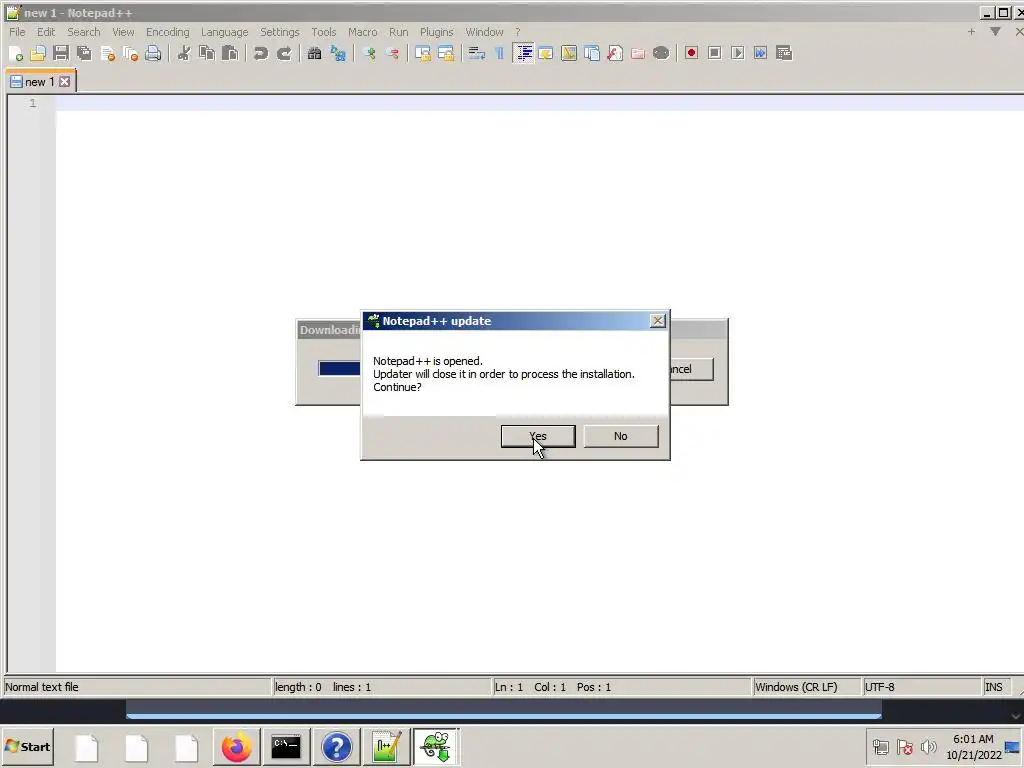Click the Paste toolbar icon
This screenshot has width=1024, height=768.
230,54
